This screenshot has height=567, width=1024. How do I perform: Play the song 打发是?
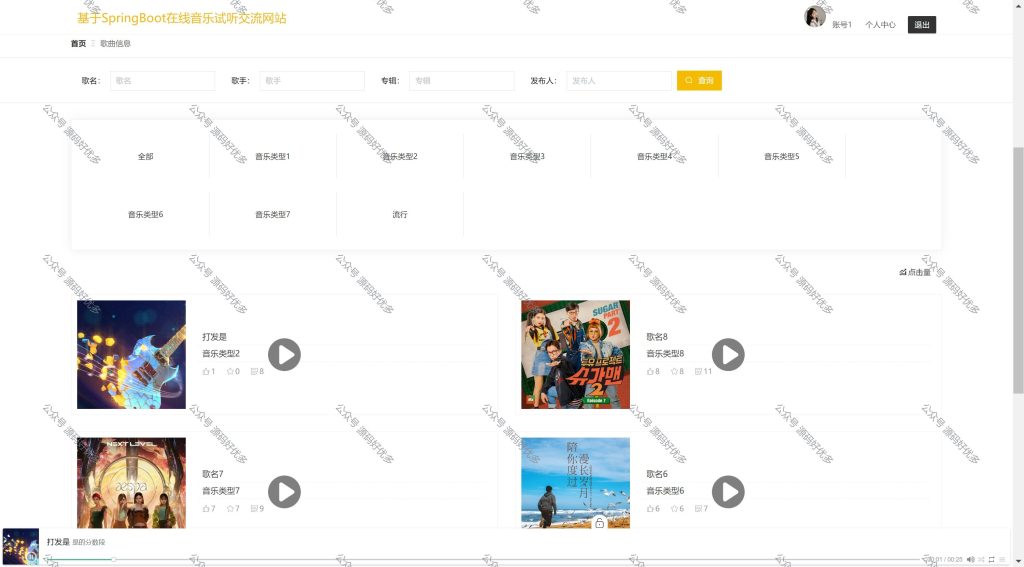(x=284, y=355)
